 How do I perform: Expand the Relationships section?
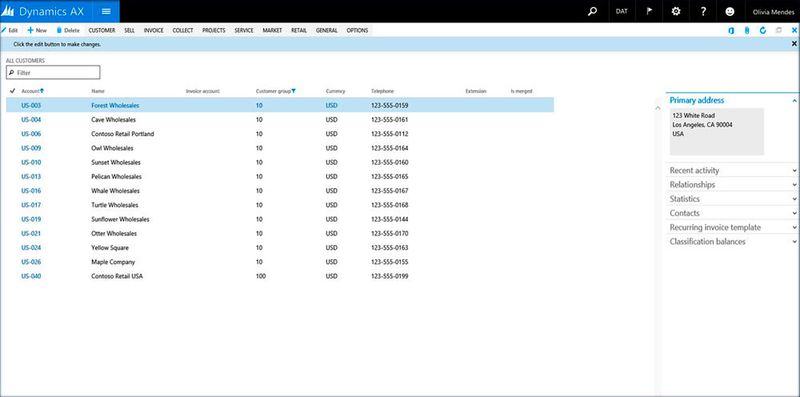[x=733, y=185]
